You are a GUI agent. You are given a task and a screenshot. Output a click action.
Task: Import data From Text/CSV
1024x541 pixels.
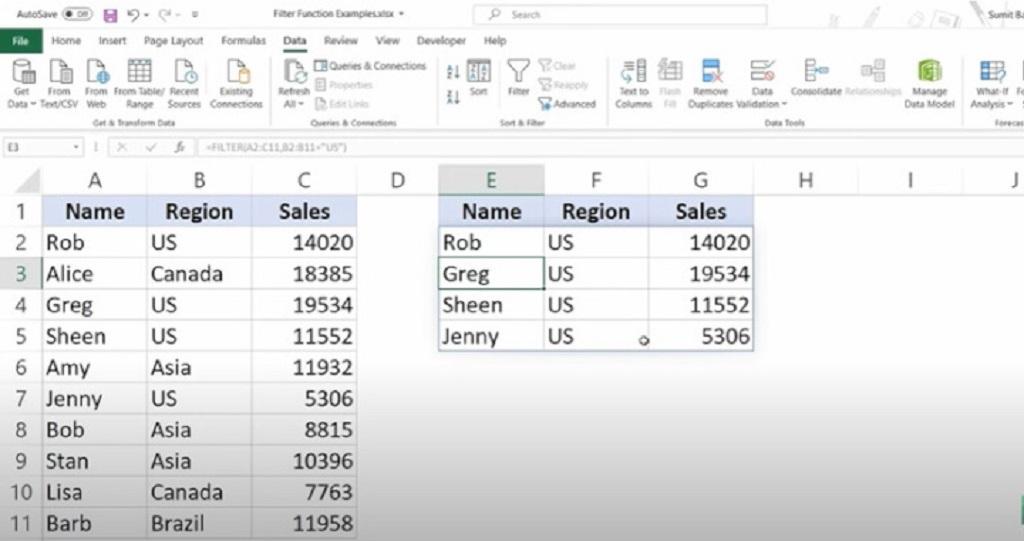pyautogui.click(x=59, y=84)
